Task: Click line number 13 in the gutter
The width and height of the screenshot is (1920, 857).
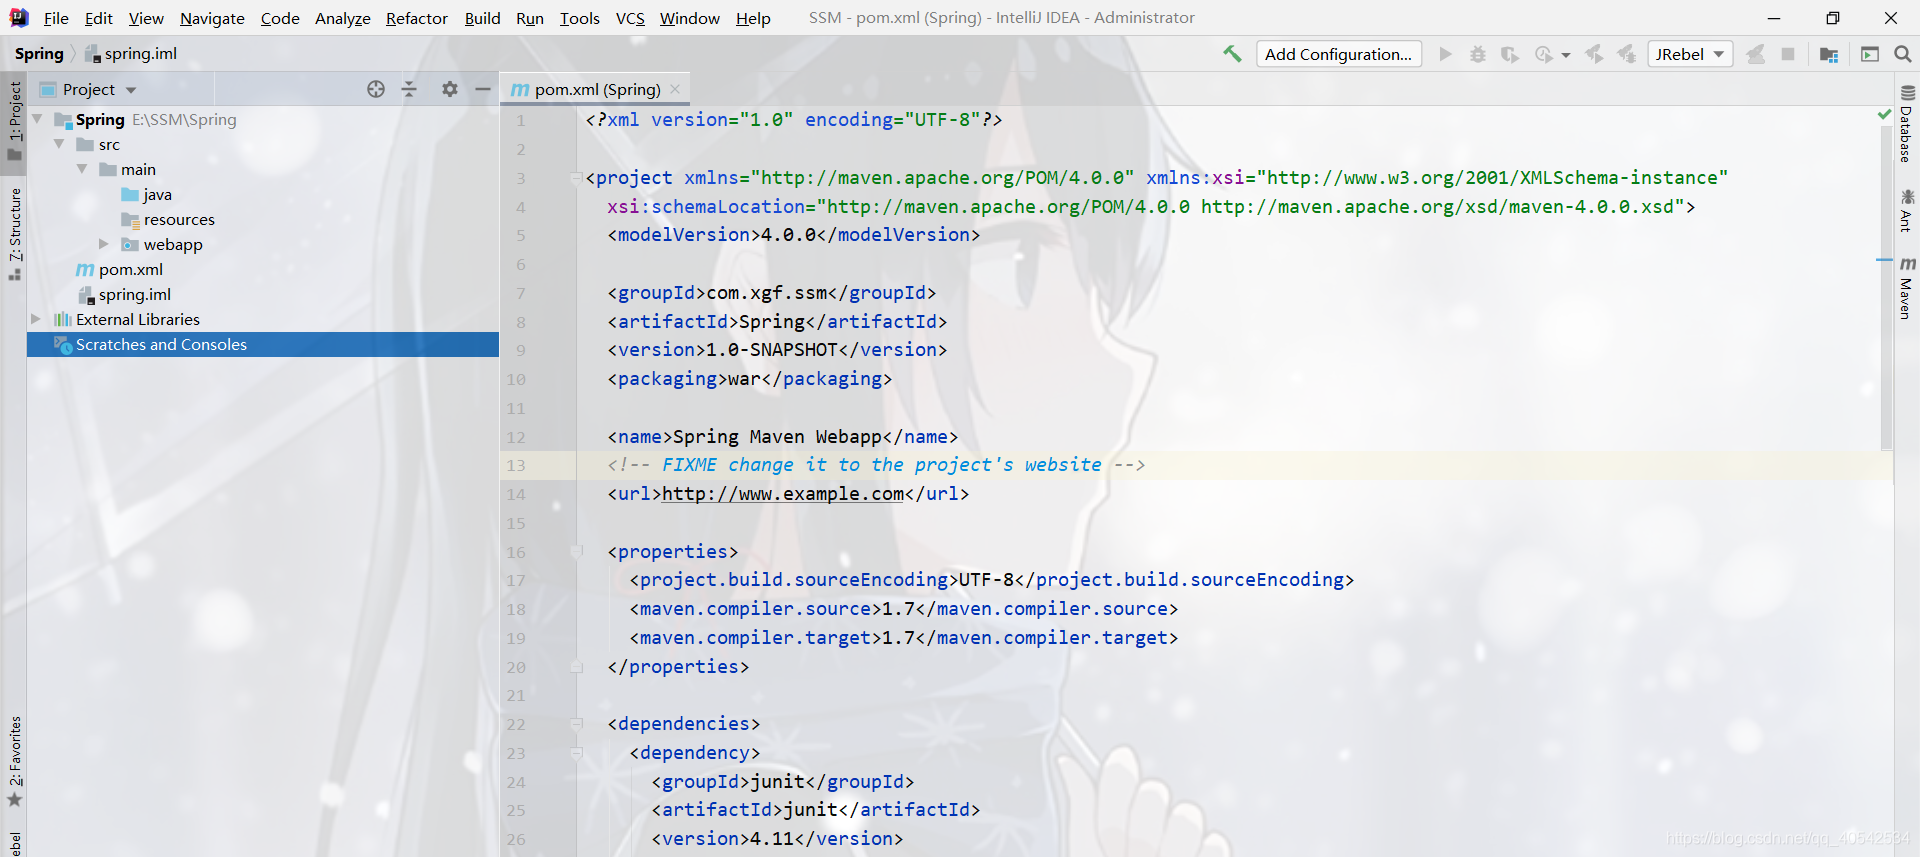Action: click(516, 465)
